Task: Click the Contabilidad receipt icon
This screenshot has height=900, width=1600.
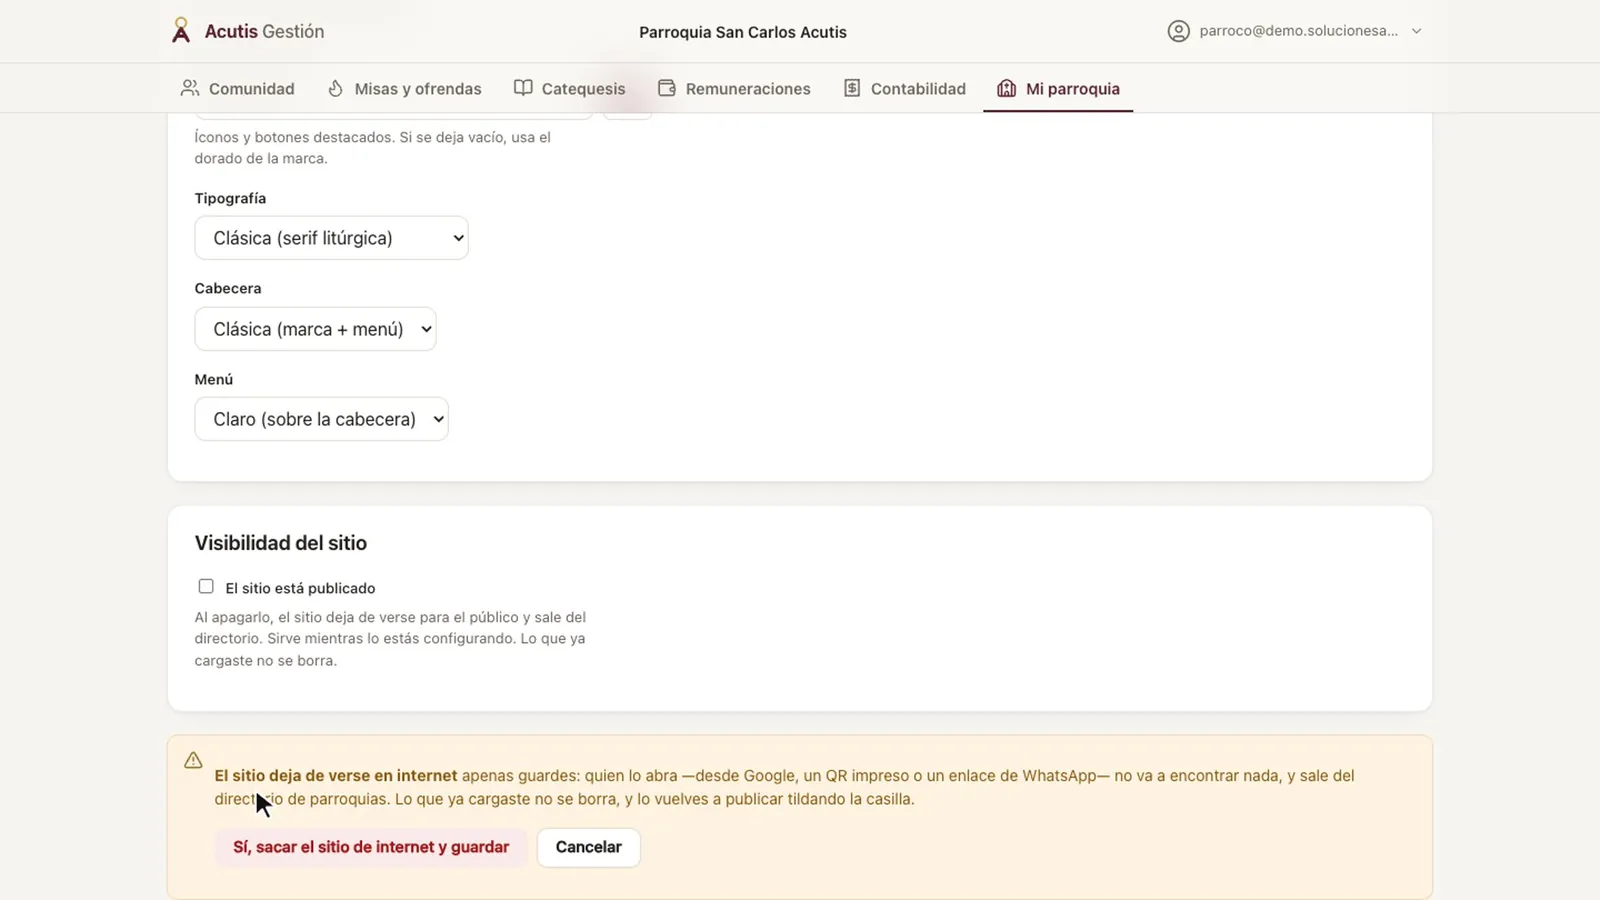Action: (852, 88)
